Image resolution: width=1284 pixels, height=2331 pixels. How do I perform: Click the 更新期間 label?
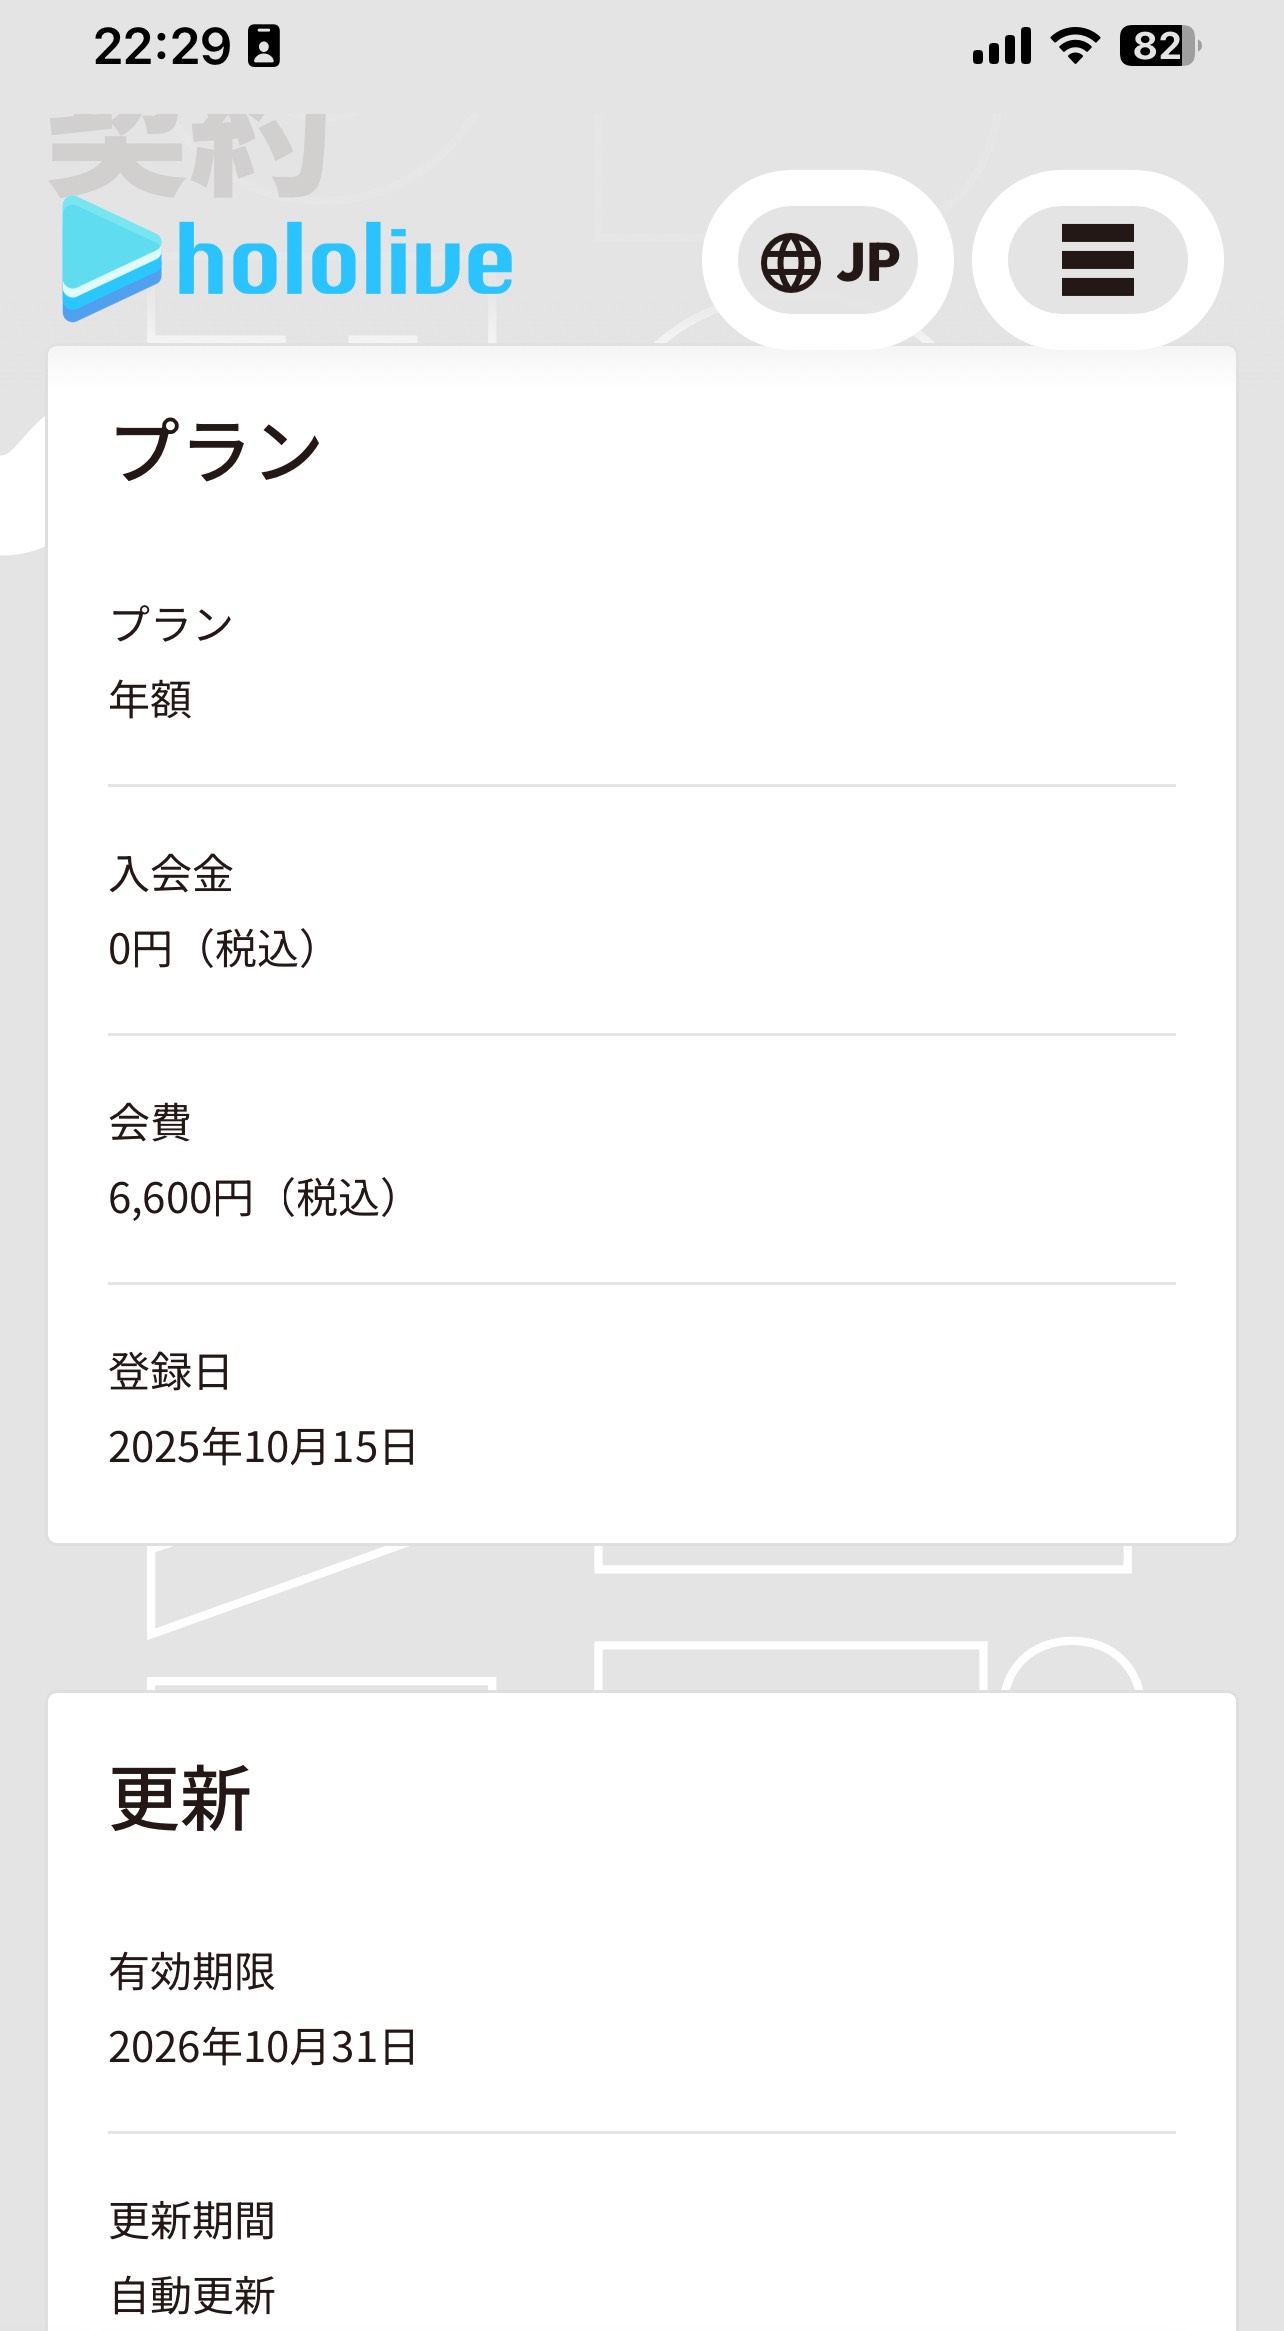tap(192, 2220)
